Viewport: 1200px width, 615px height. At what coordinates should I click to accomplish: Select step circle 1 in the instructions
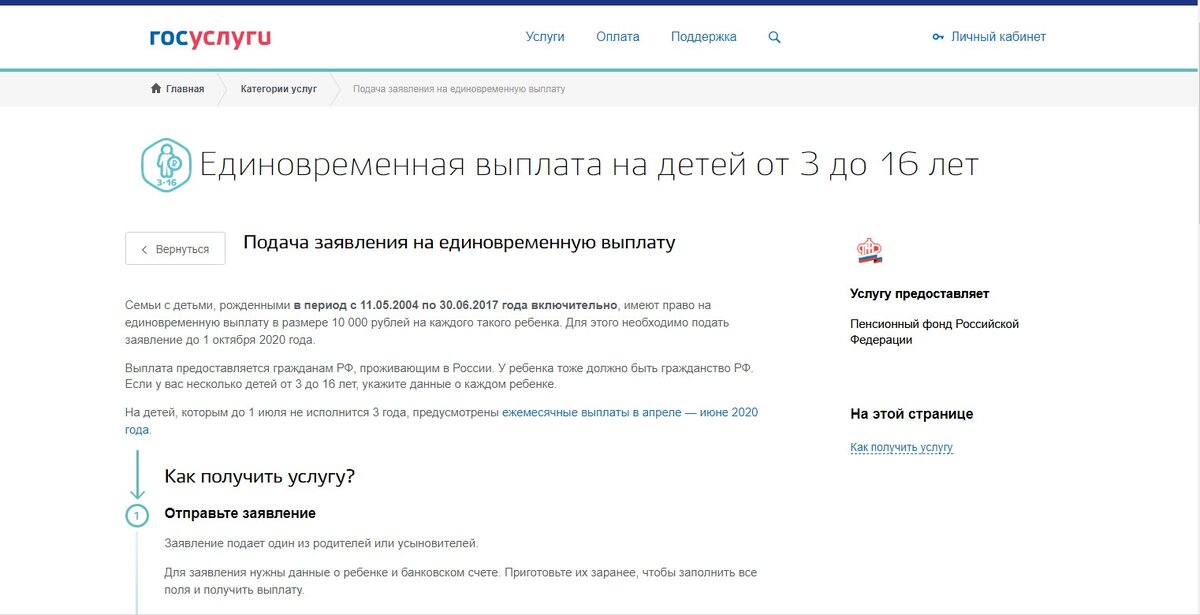(137, 514)
